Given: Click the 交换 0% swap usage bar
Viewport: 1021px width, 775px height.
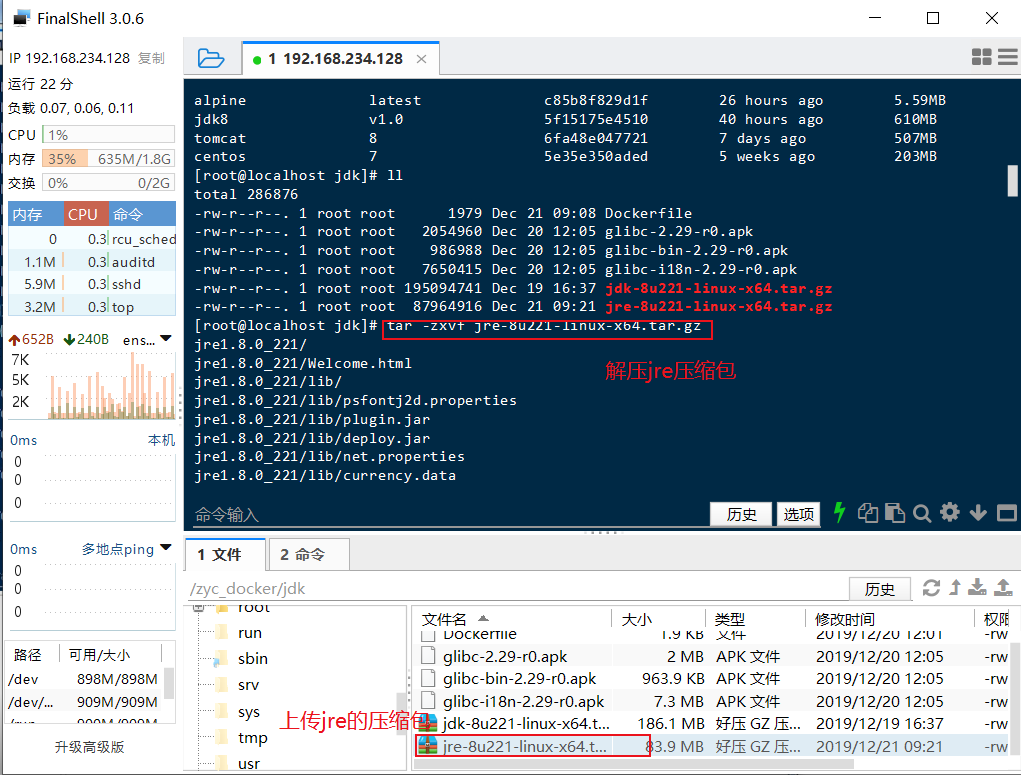Looking at the screenshot, I should [108, 183].
